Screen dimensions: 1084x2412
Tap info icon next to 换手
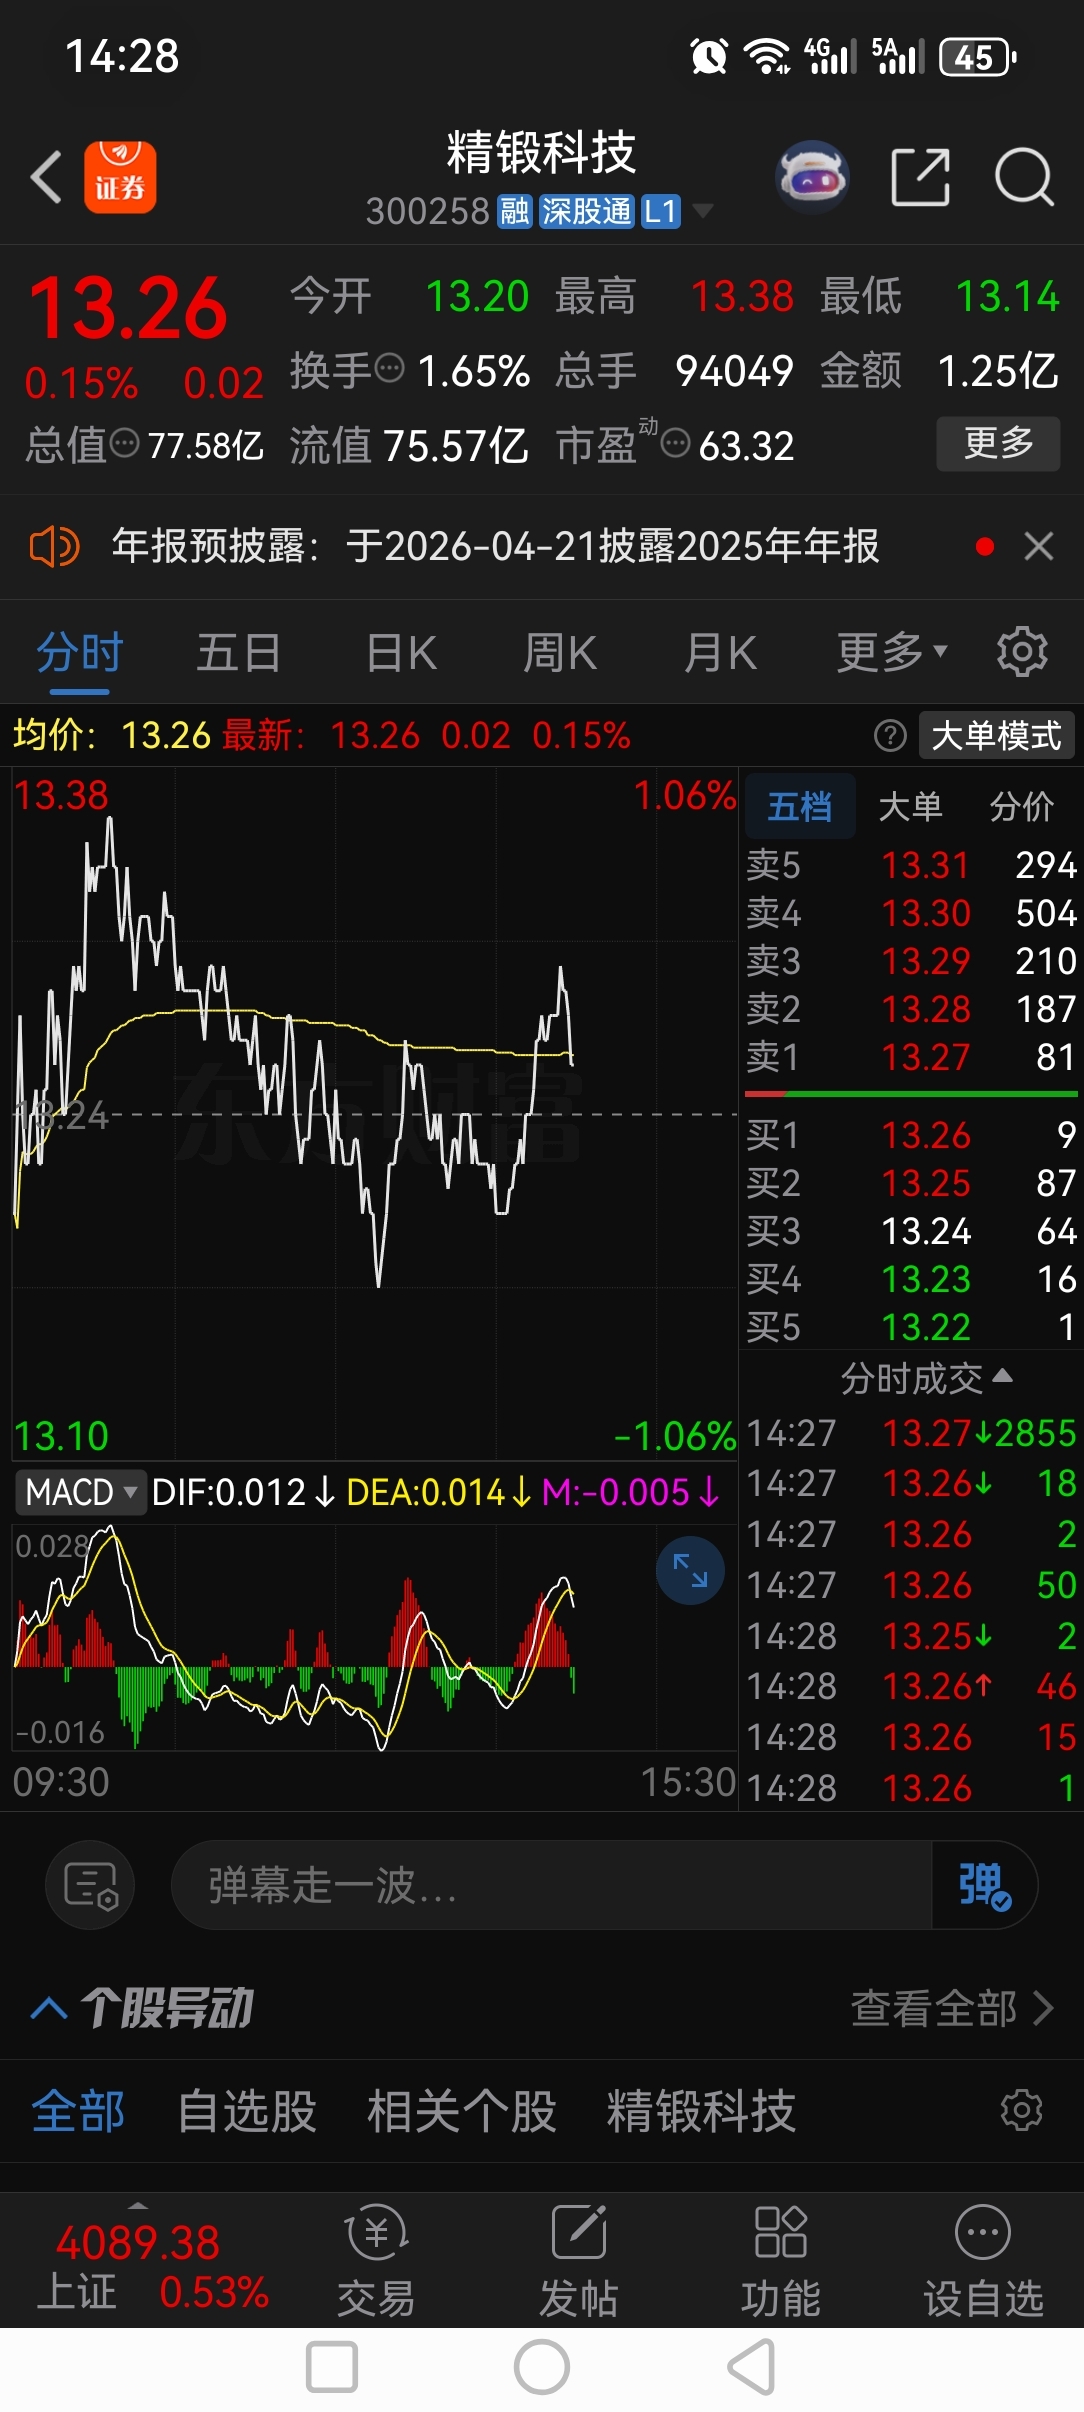389,369
